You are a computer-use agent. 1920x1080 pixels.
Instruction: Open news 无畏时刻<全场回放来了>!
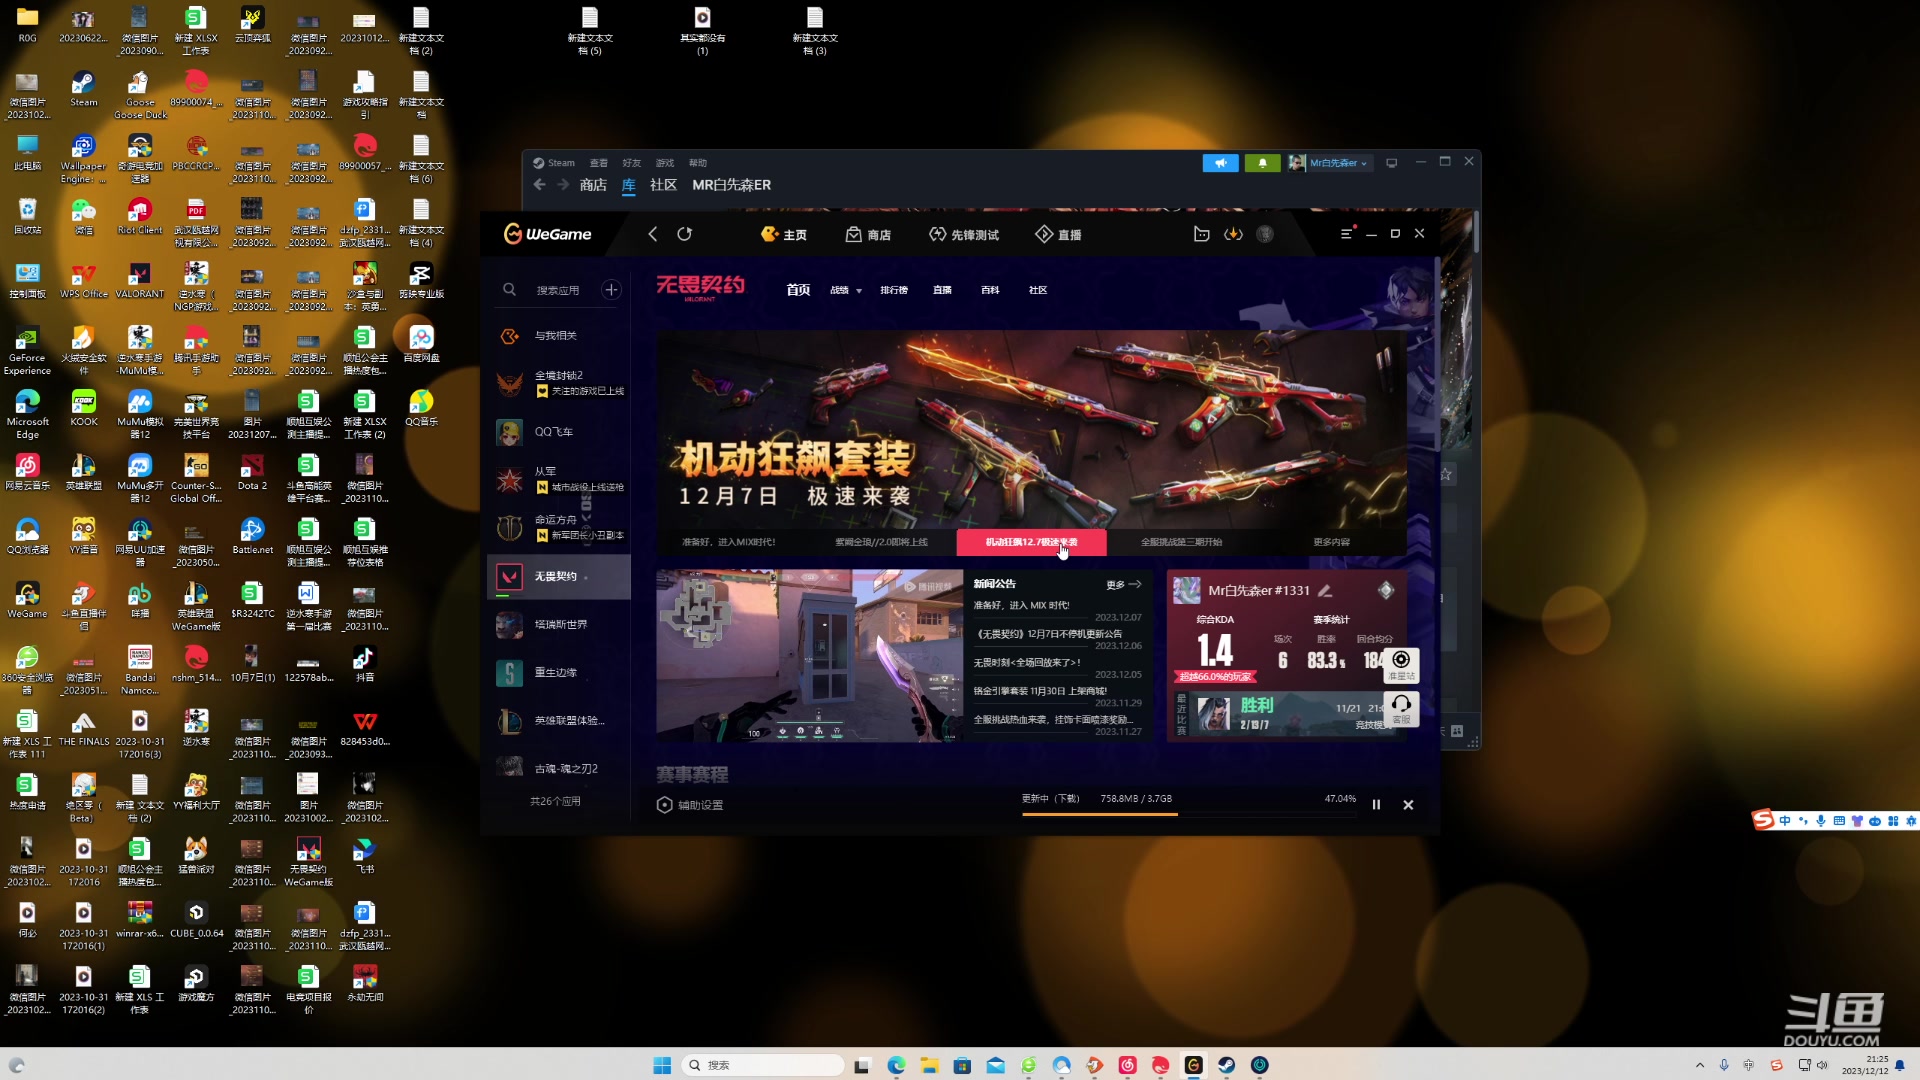(x=1027, y=662)
